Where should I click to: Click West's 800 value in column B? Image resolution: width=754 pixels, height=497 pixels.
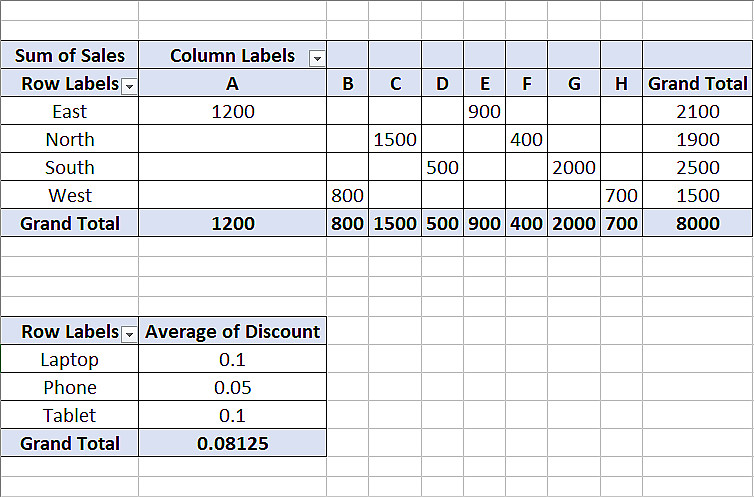coord(347,196)
